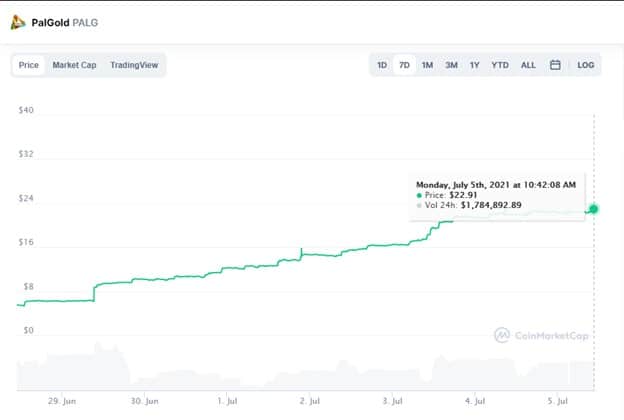Toggle LOG scale on the chart
This screenshot has width=624, height=420.
coord(586,65)
